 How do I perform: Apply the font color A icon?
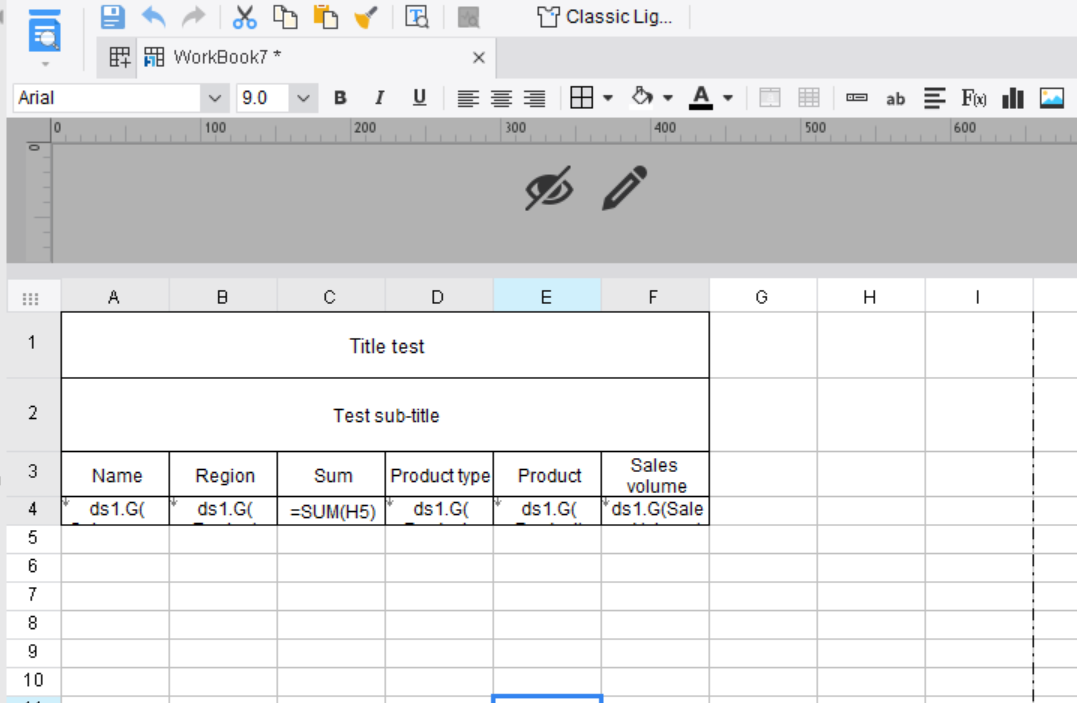[x=701, y=98]
